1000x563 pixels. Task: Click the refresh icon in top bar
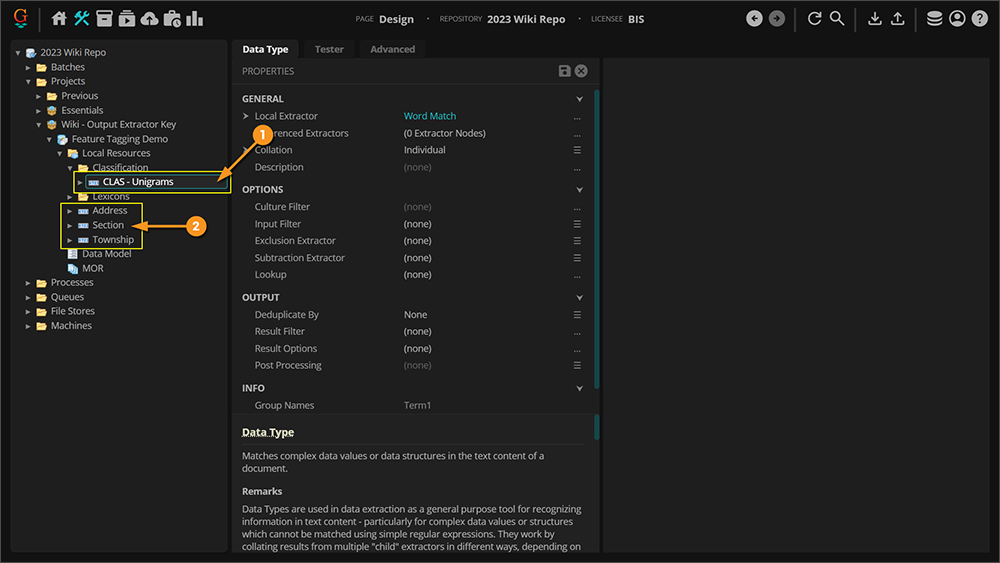pos(814,18)
